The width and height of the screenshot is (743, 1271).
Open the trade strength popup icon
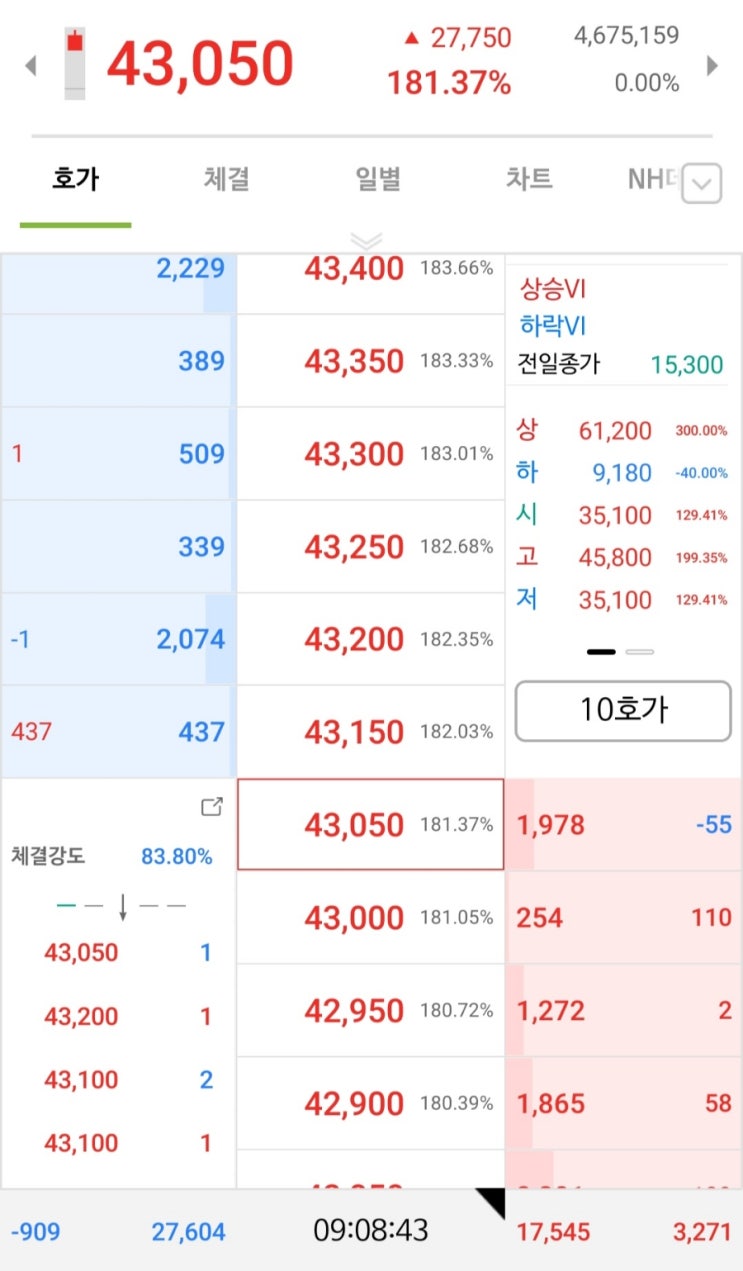tap(211, 807)
